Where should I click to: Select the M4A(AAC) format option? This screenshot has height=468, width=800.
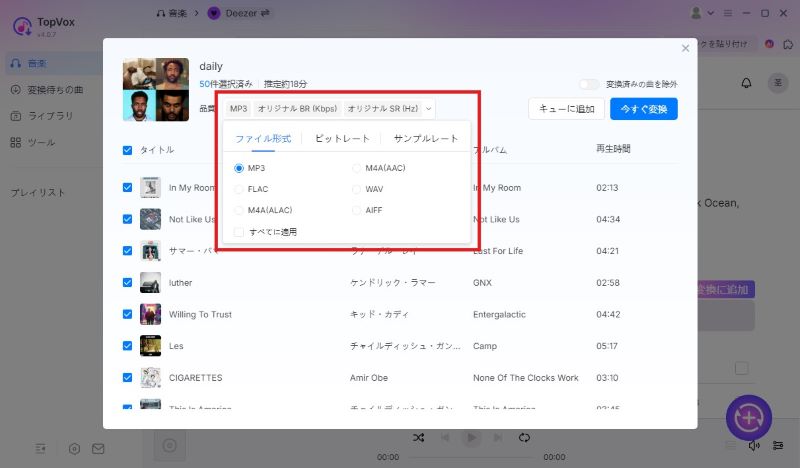coord(357,168)
